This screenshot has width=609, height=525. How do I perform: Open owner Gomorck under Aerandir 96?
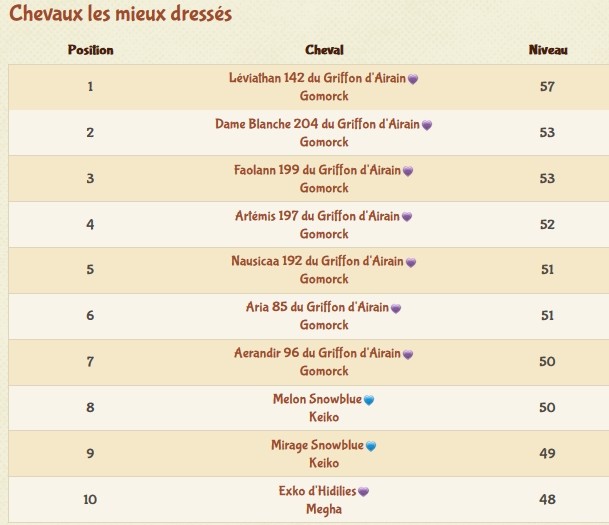click(324, 371)
